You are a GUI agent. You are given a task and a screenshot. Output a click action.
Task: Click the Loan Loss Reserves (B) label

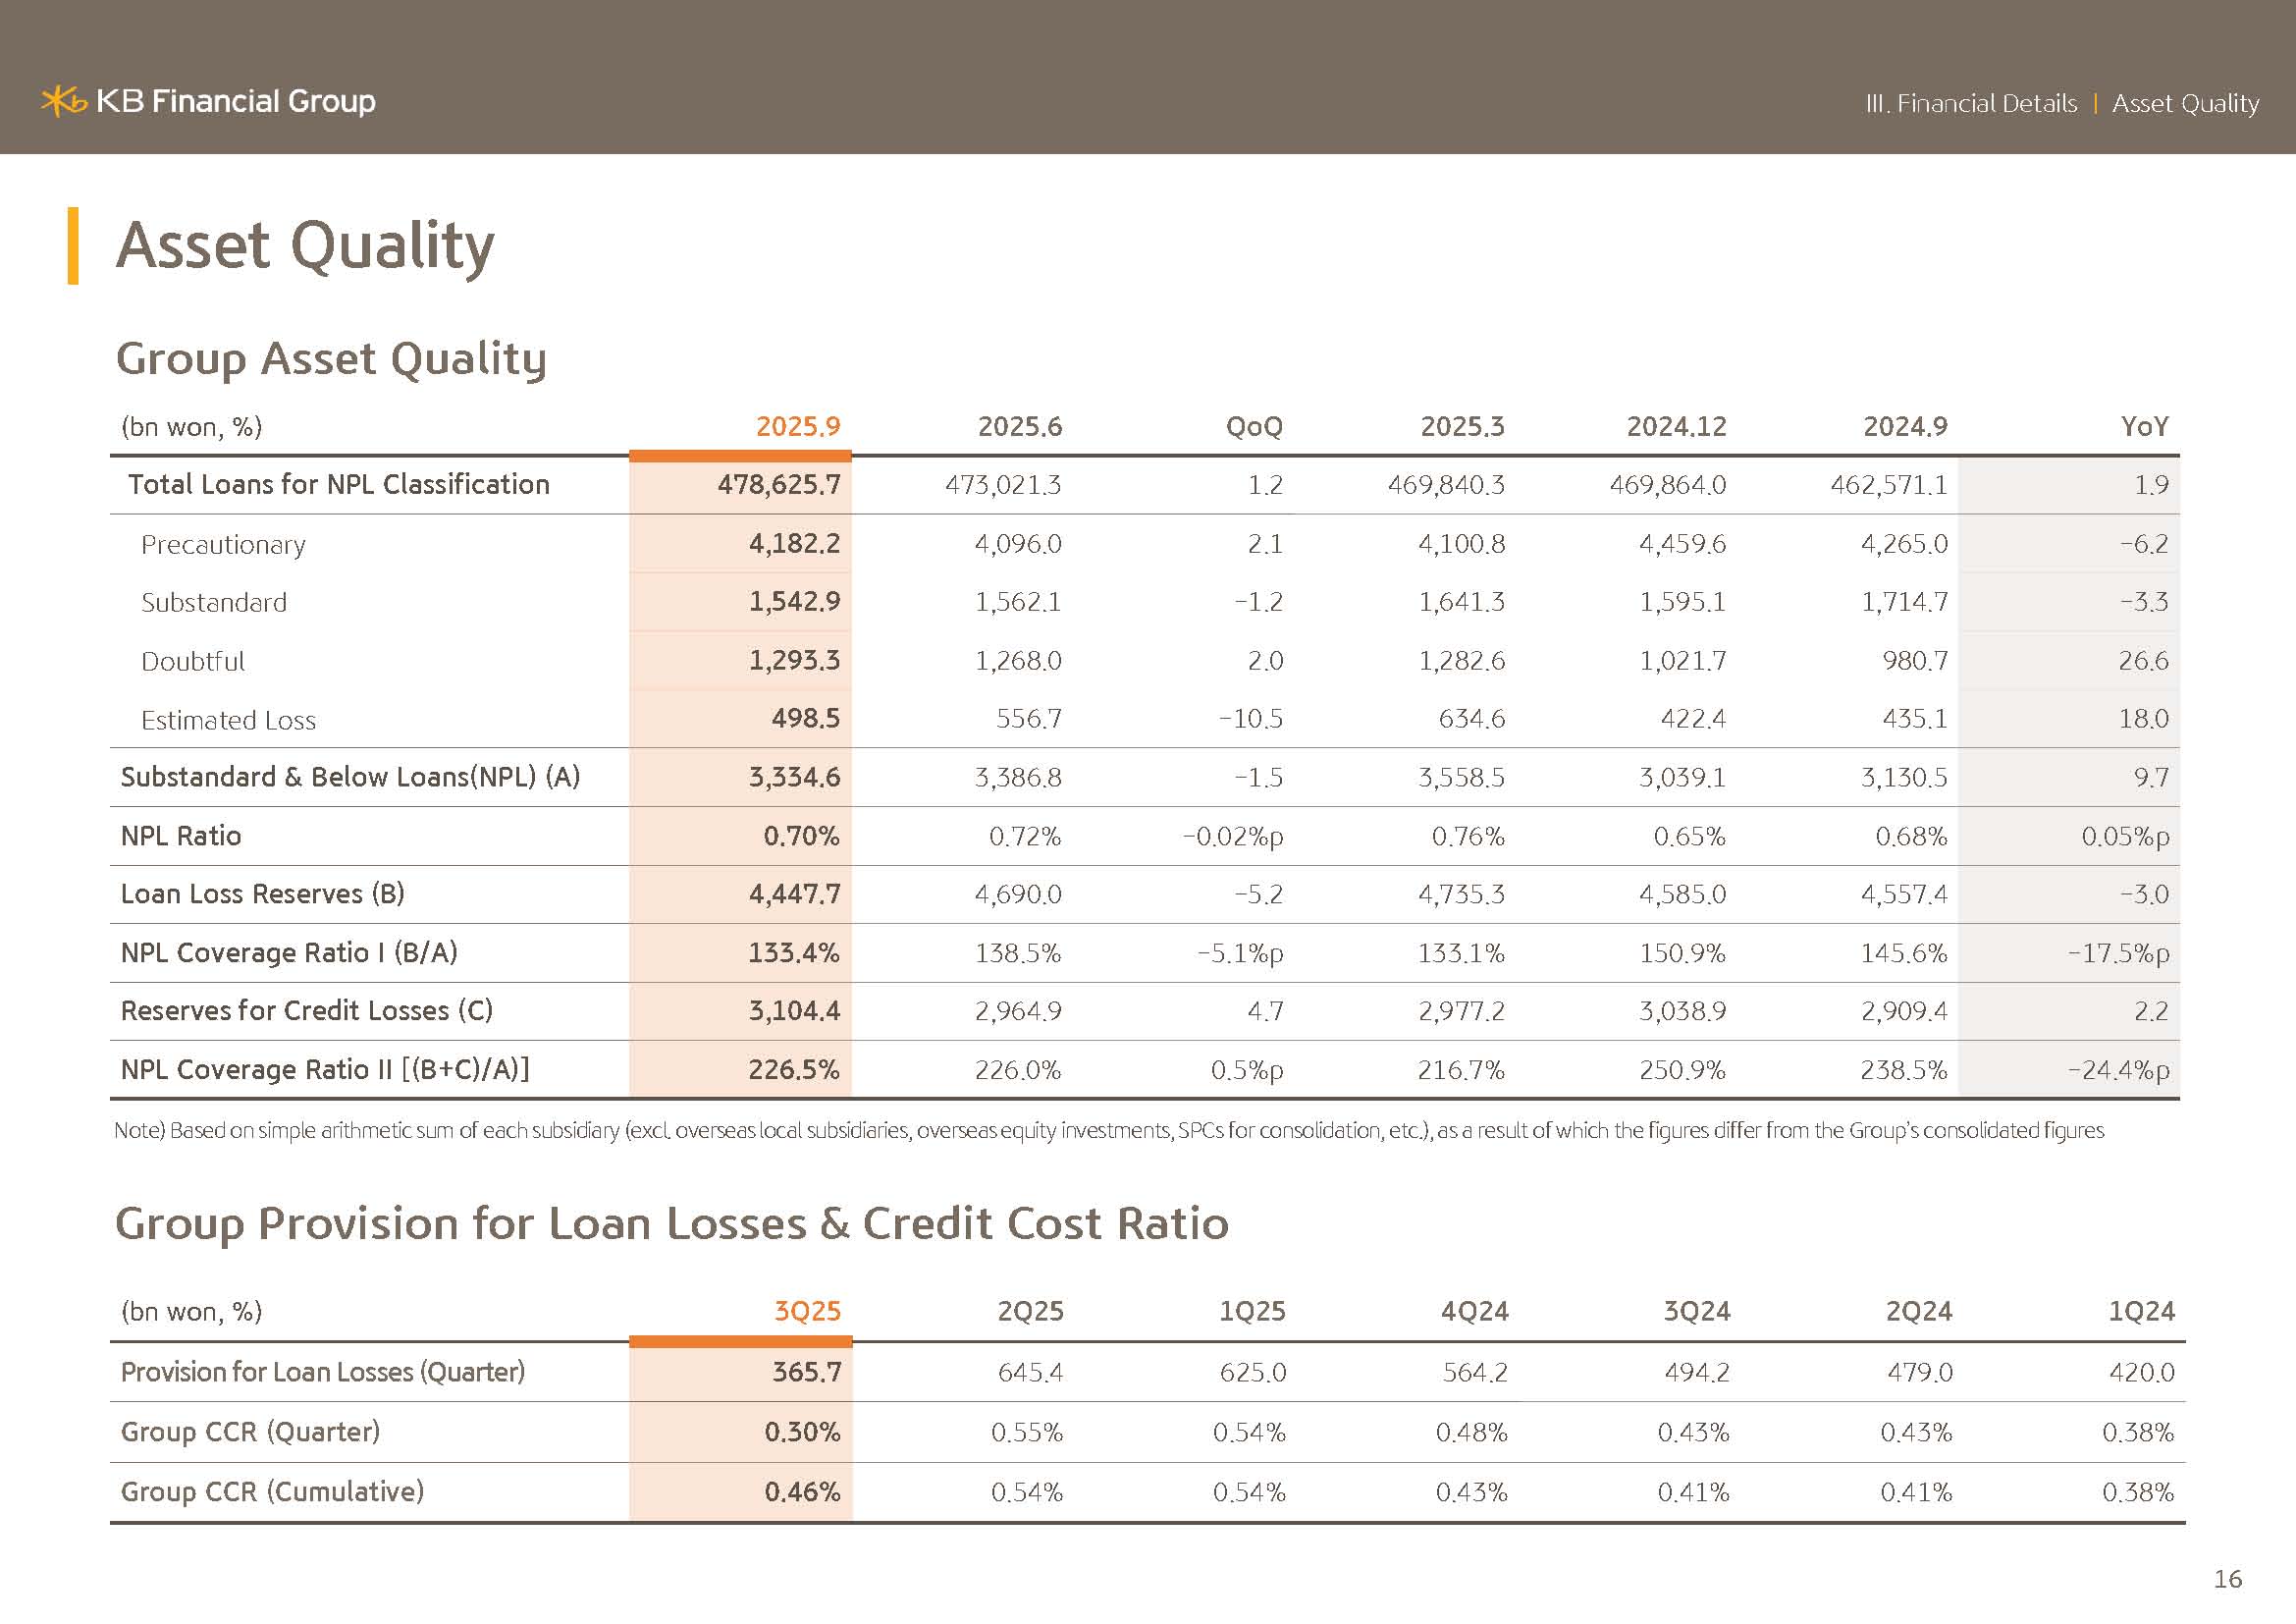point(262,894)
